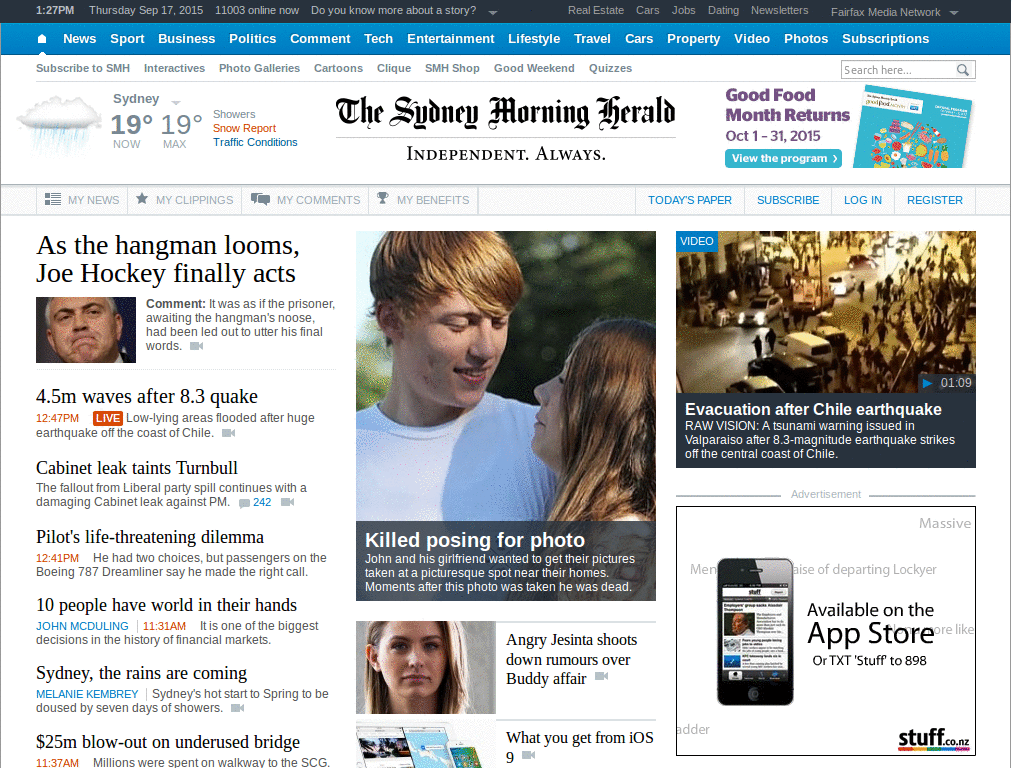Open the Photos section

click(806, 39)
